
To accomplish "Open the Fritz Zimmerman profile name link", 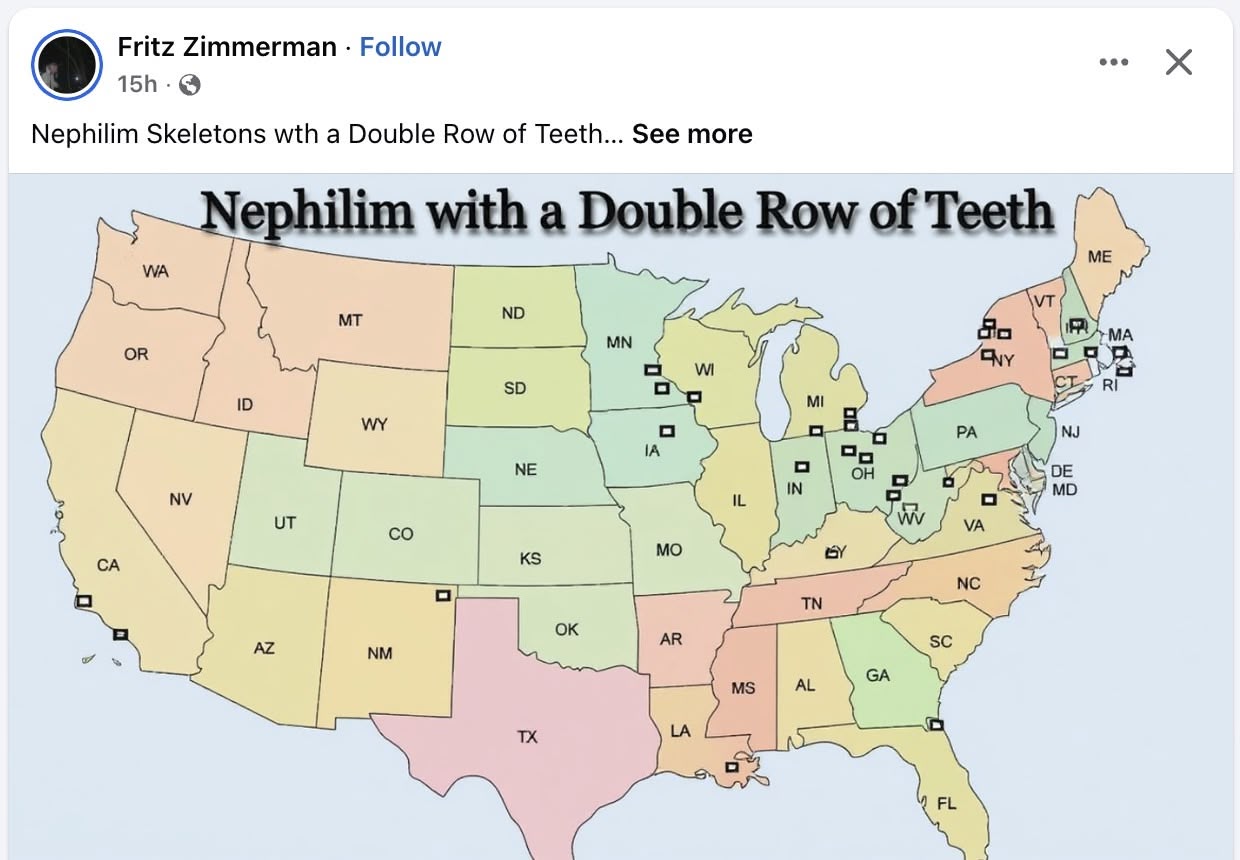I will coord(226,46).
